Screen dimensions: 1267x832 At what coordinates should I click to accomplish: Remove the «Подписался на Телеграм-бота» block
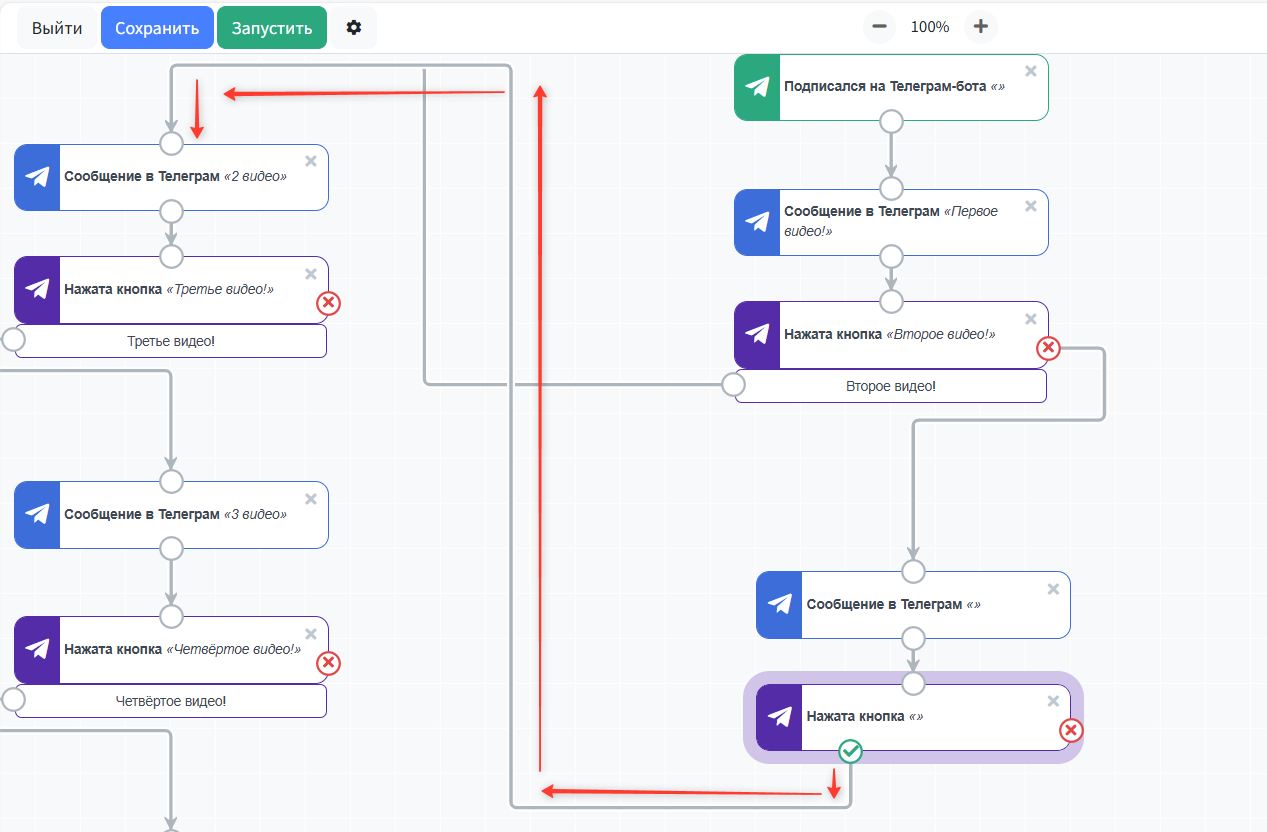[x=1031, y=71]
